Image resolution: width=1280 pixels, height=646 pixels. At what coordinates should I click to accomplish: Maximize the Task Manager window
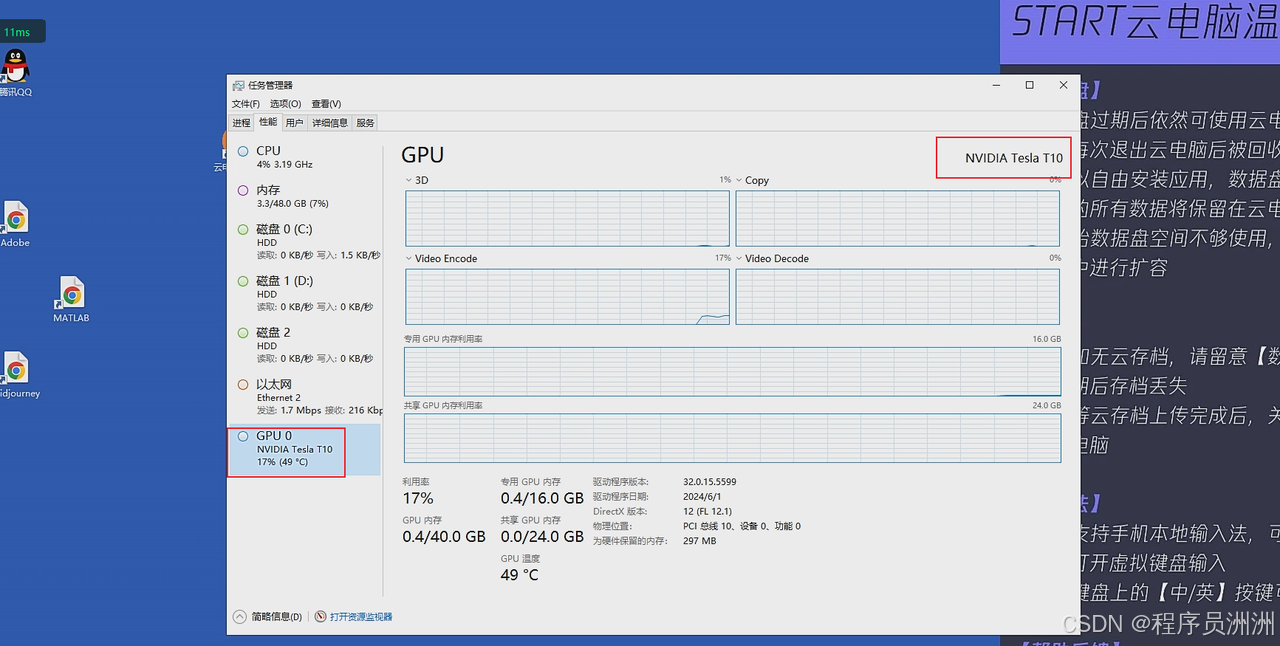1029,85
